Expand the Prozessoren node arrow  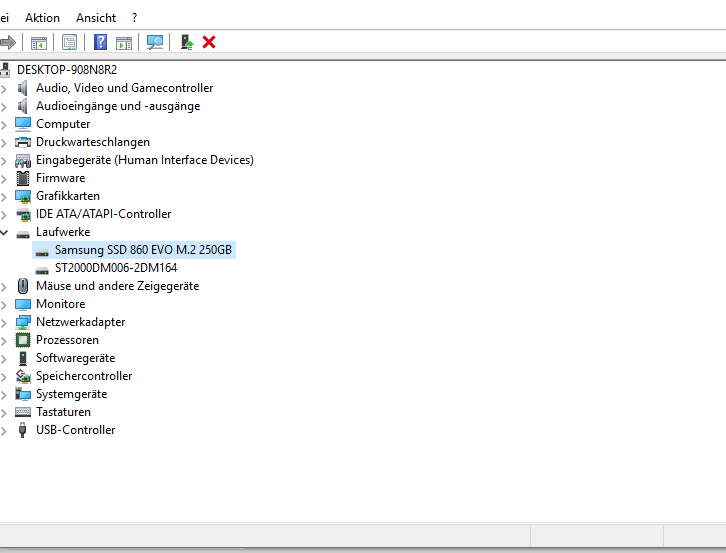(4, 341)
